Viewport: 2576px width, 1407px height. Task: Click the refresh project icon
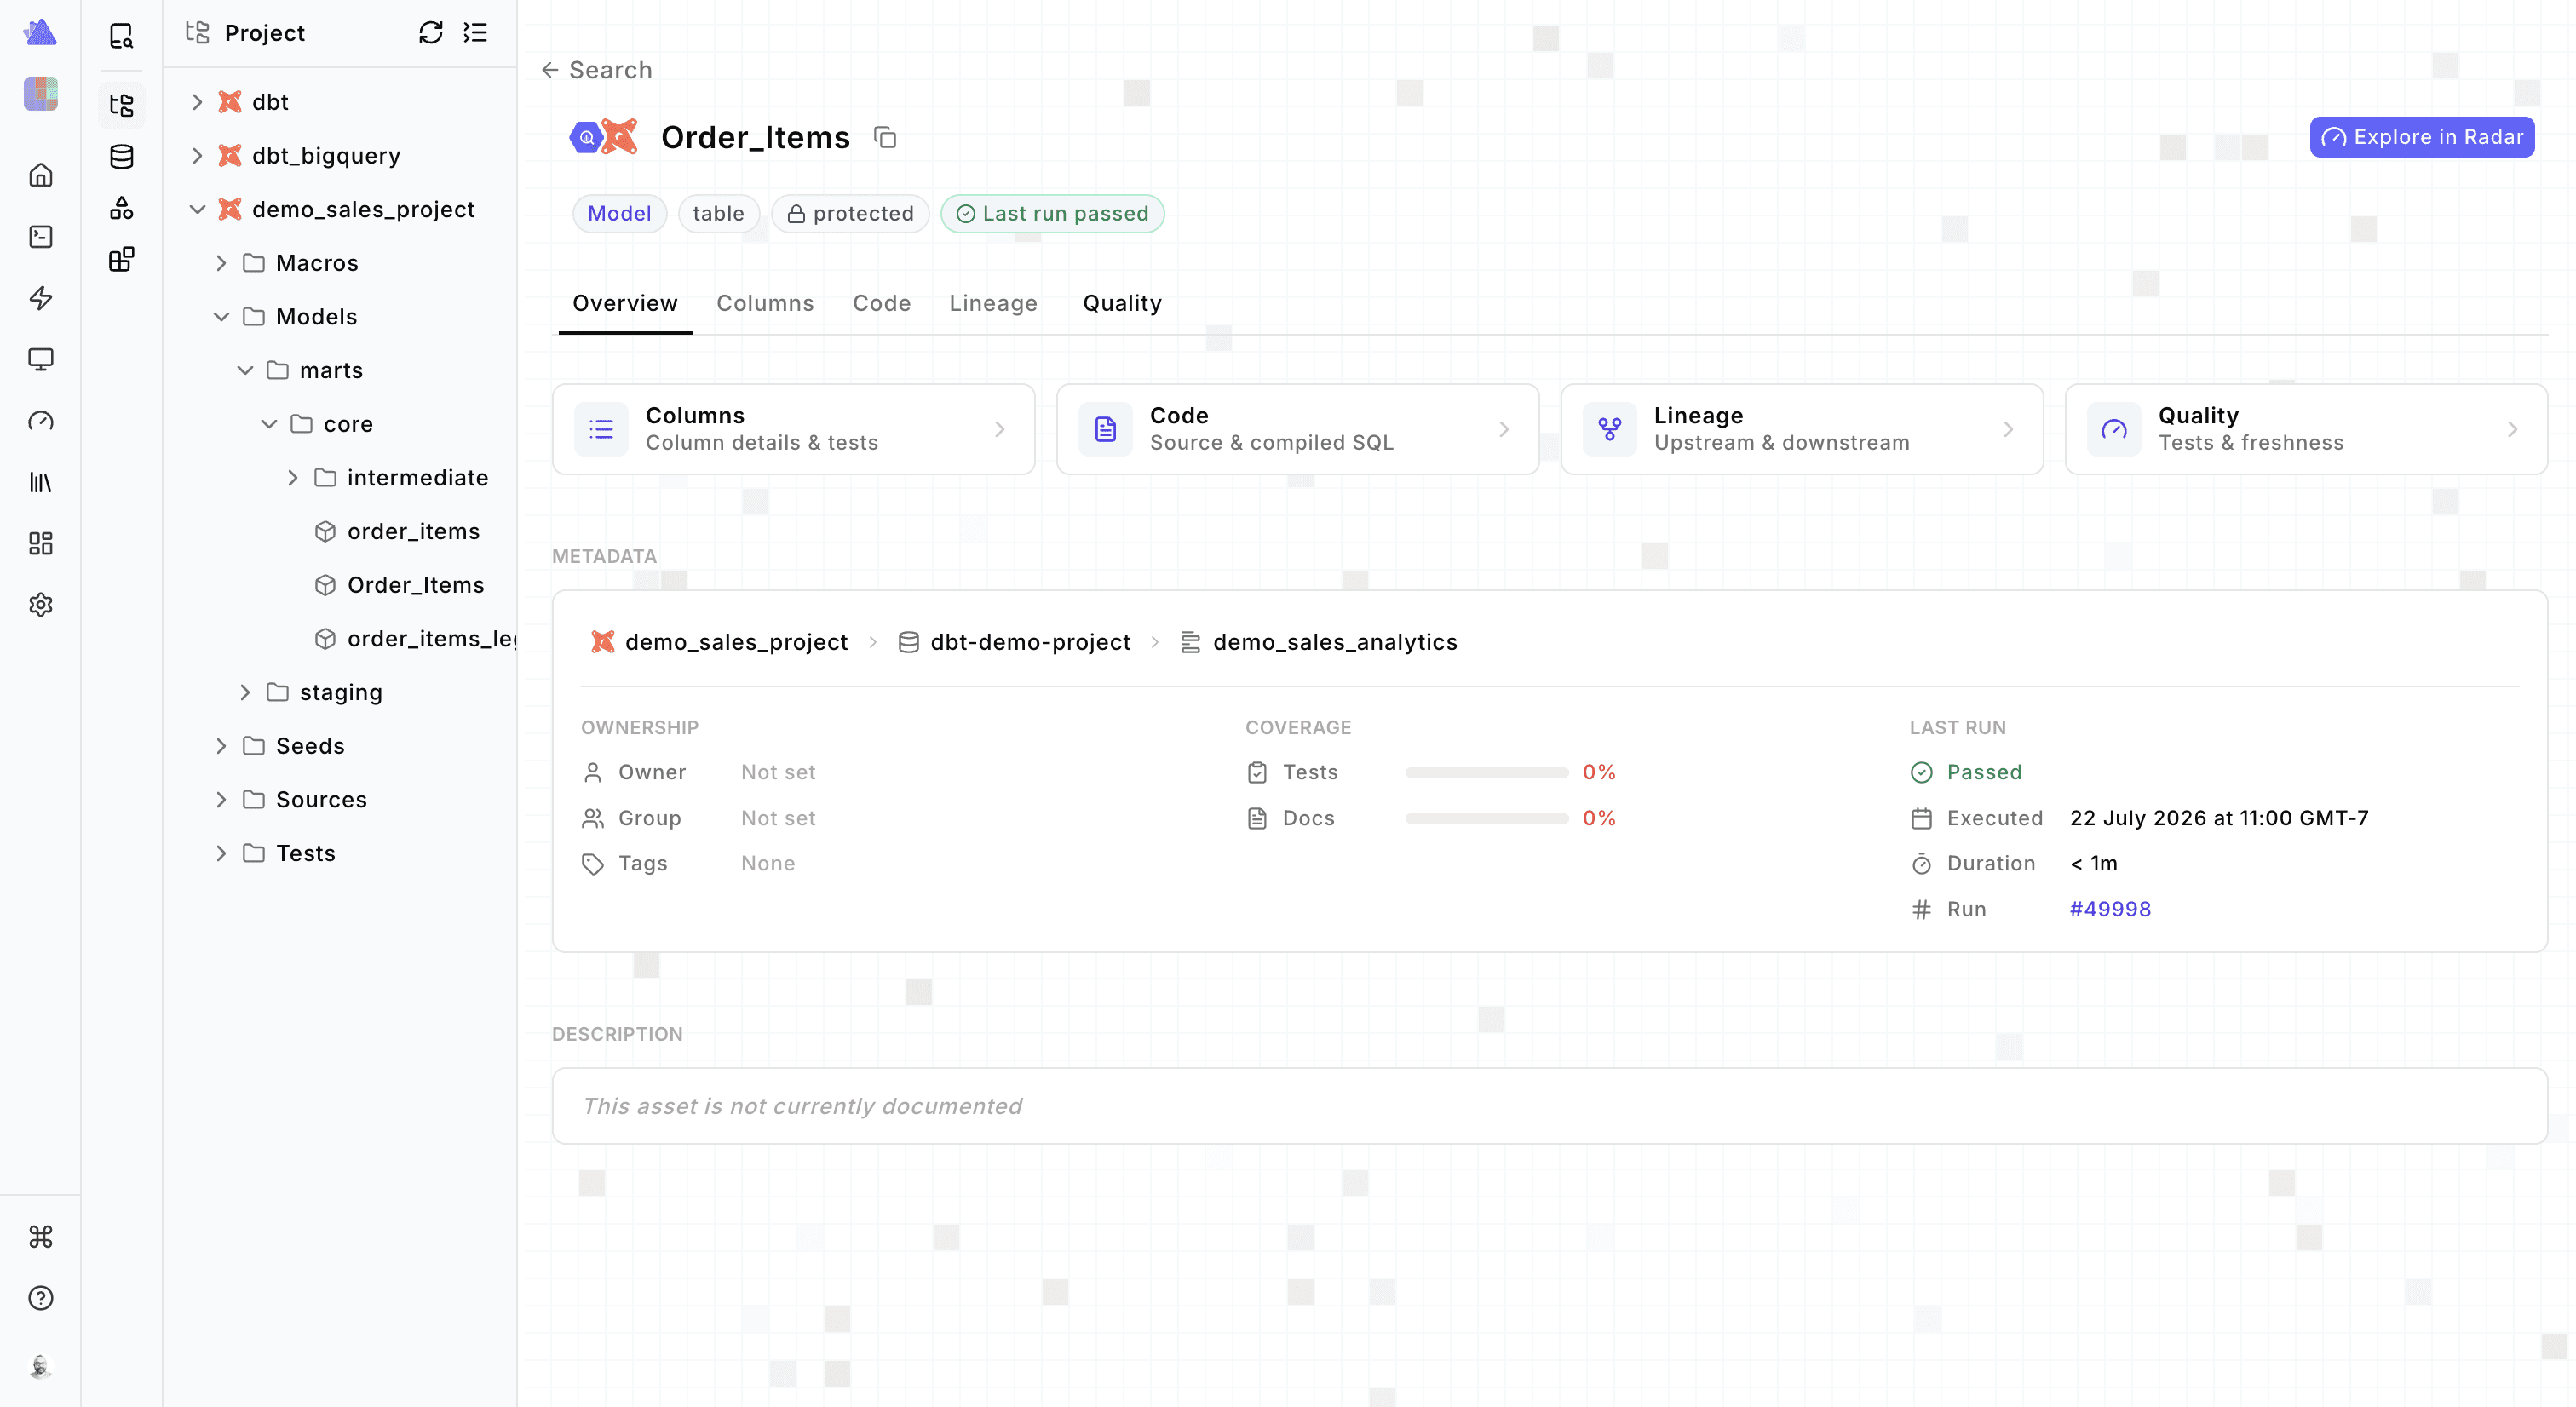pos(430,33)
